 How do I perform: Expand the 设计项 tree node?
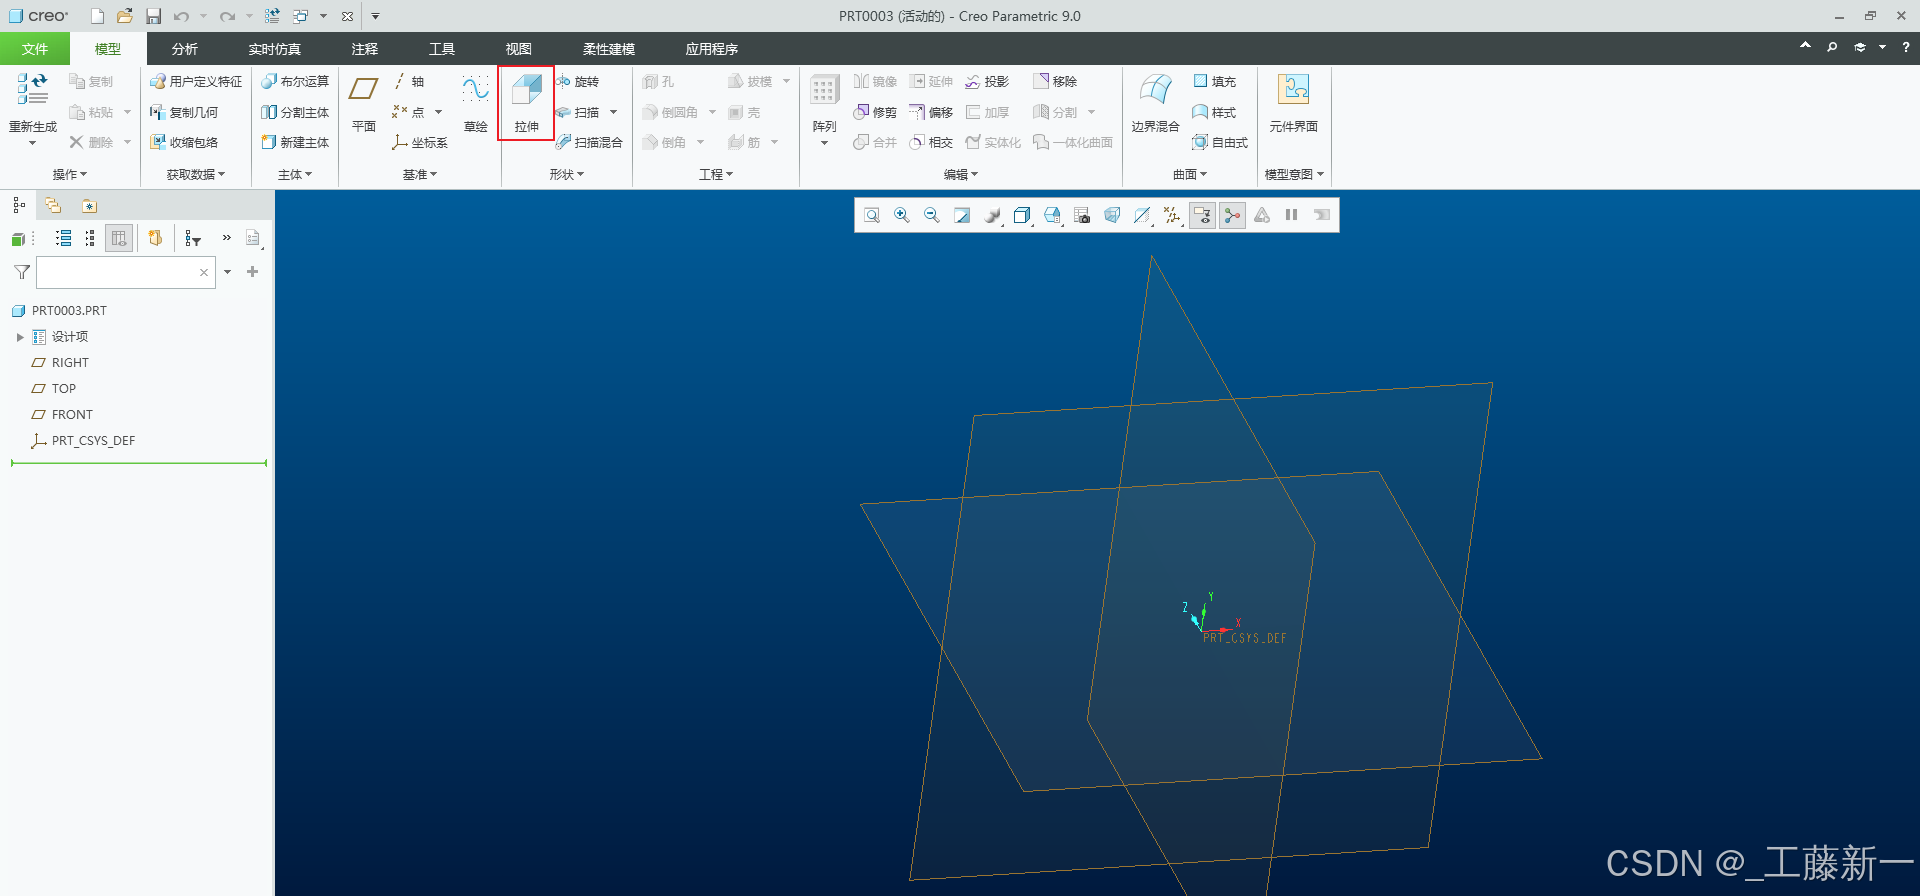tap(20, 337)
